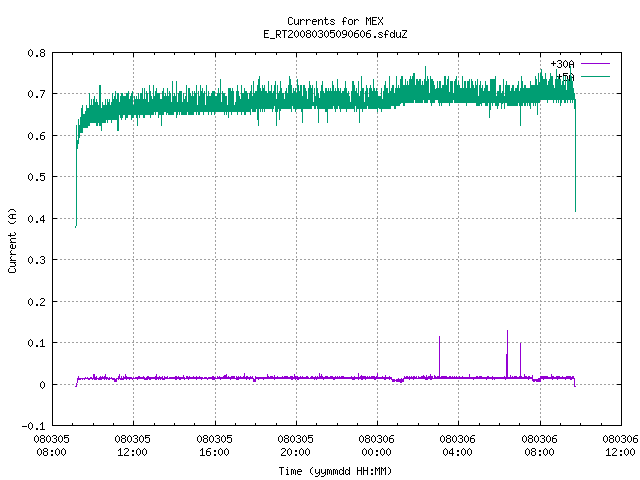Click the chart title 'Currents for MEX'
This screenshot has width=640, height=480.
(x=335, y=21)
